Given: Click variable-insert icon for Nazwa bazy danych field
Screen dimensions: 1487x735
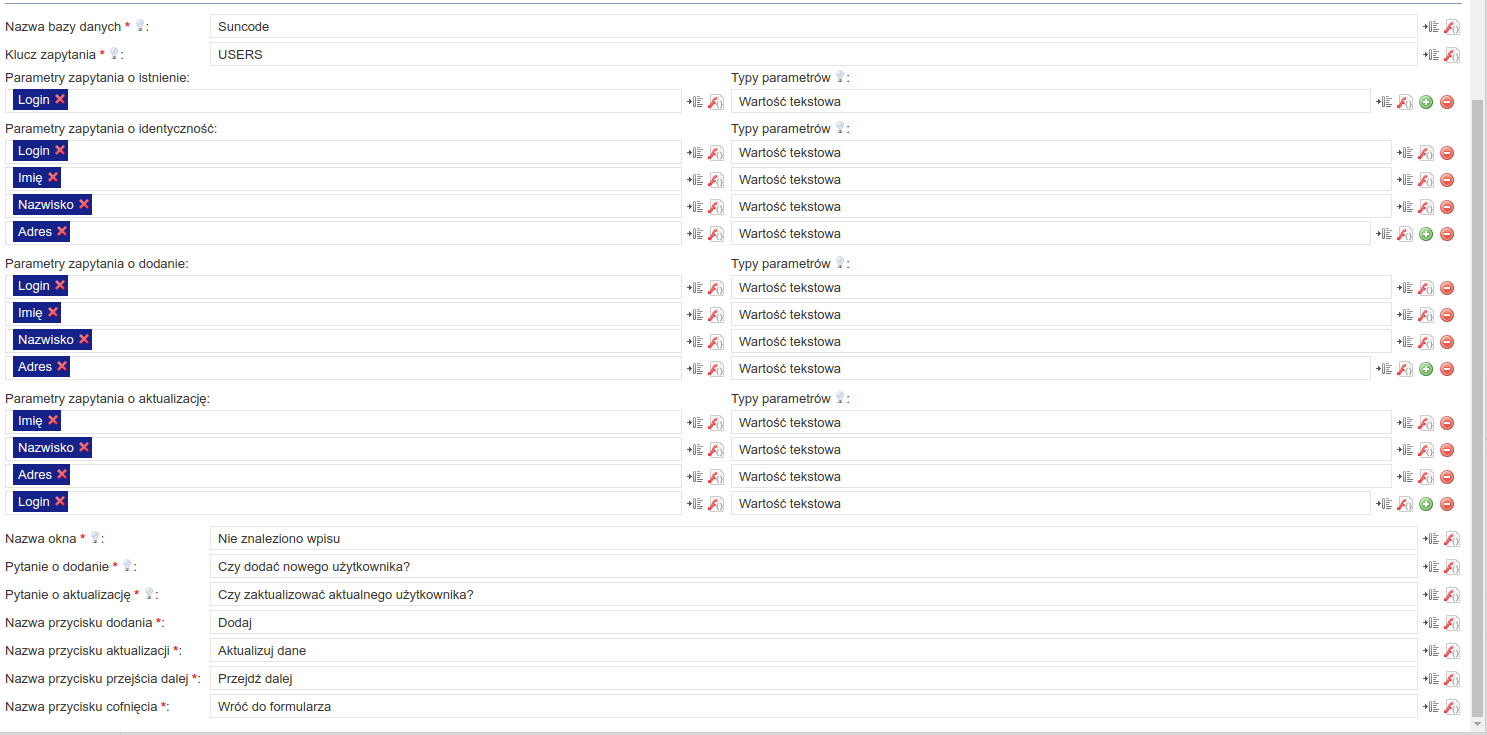Looking at the screenshot, I should (1431, 28).
